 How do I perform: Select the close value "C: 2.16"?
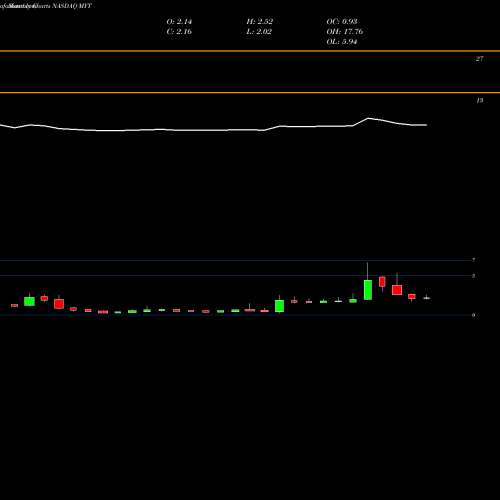click(179, 32)
